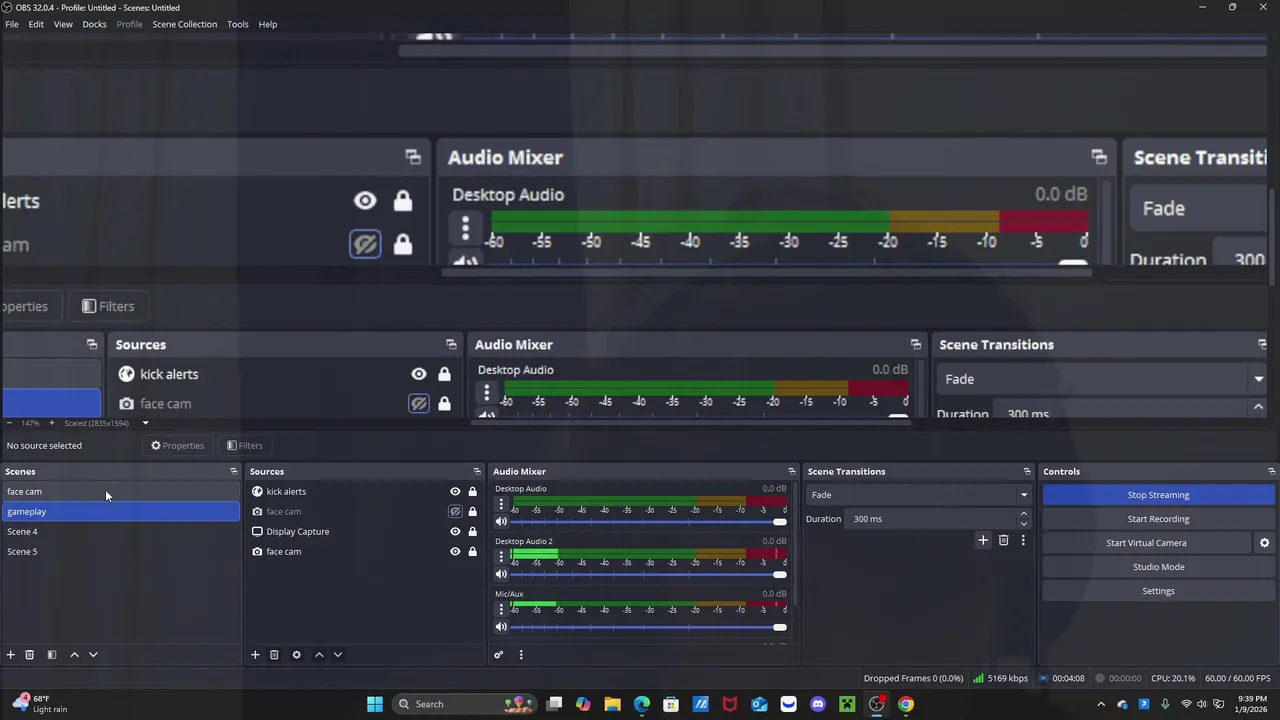Open Advanced Audio Properties gear in Audio Mixer
This screenshot has width=1280, height=720.
[x=498, y=655]
